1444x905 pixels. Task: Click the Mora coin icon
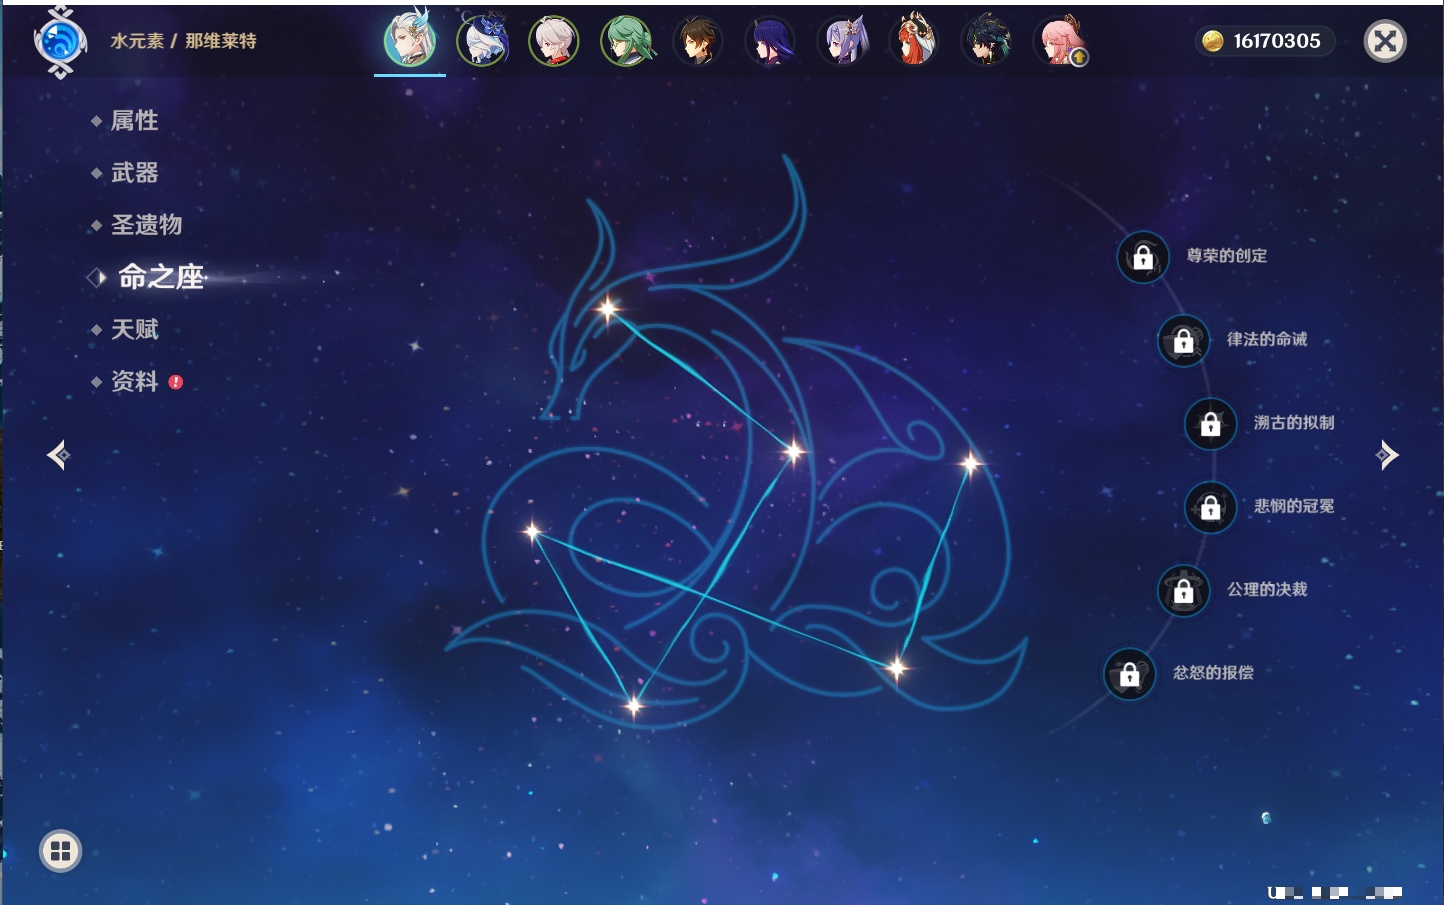tap(1213, 41)
